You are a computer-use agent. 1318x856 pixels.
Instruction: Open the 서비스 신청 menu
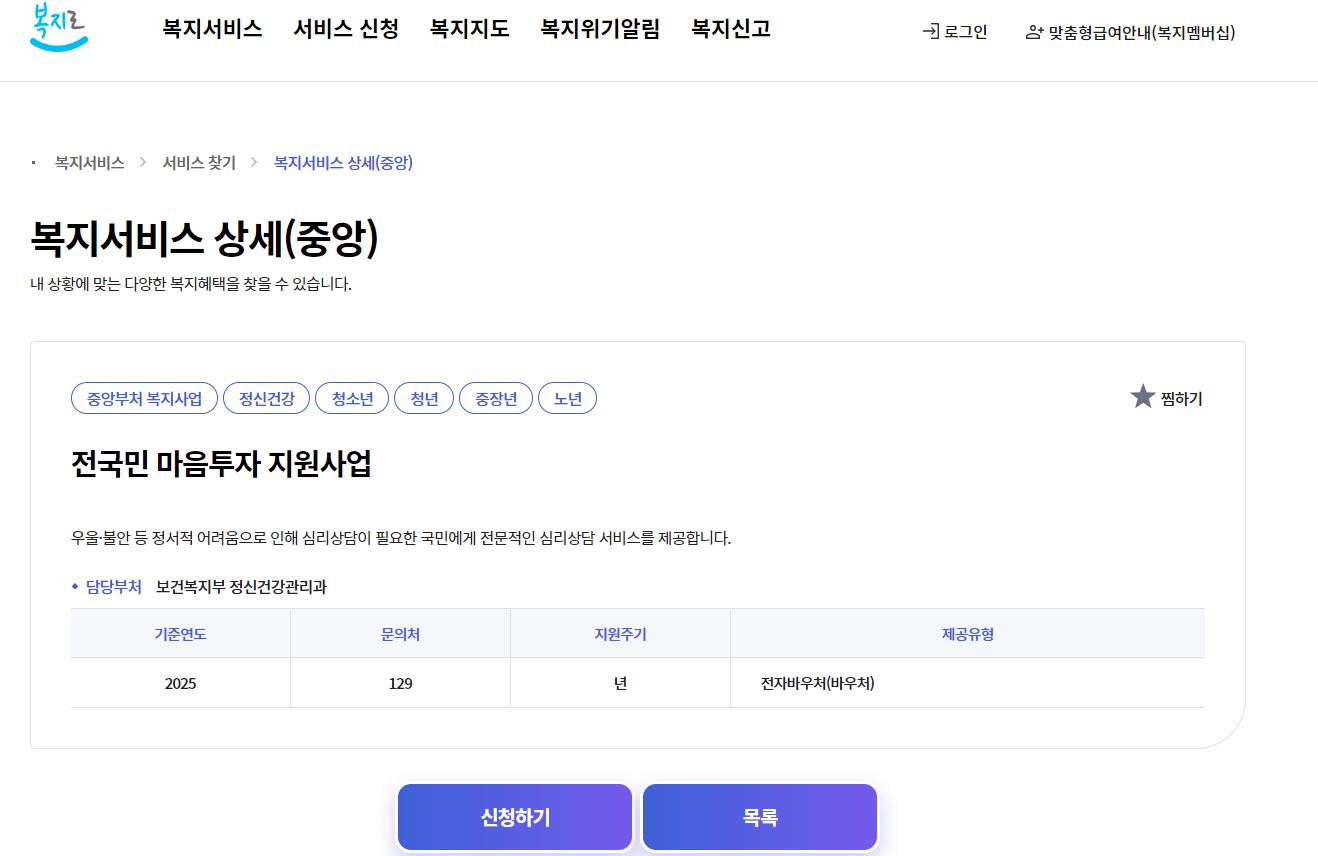pyautogui.click(x=345, y=30)
